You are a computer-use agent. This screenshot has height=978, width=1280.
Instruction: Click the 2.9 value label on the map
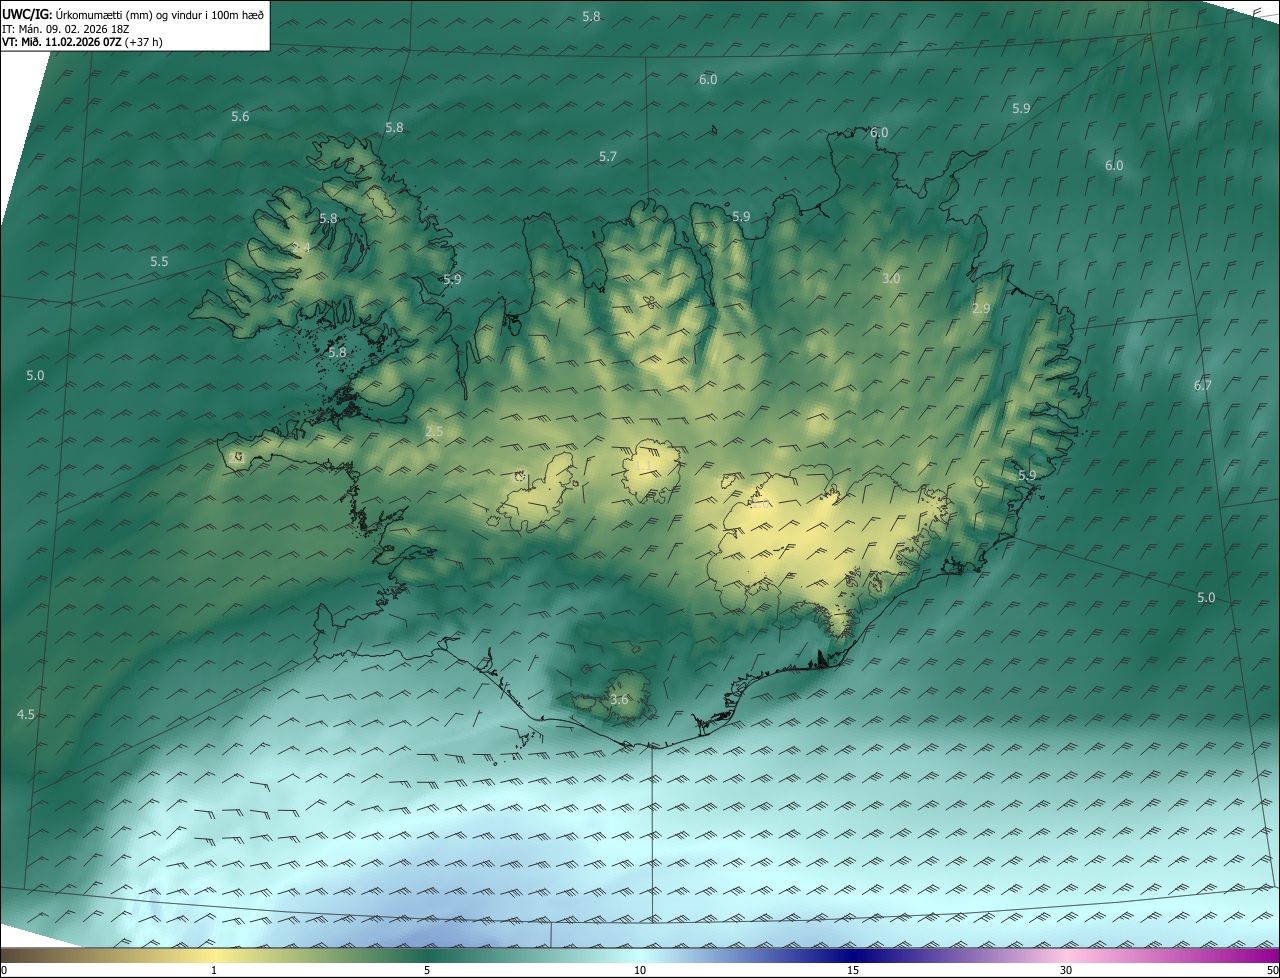point(981,309)
